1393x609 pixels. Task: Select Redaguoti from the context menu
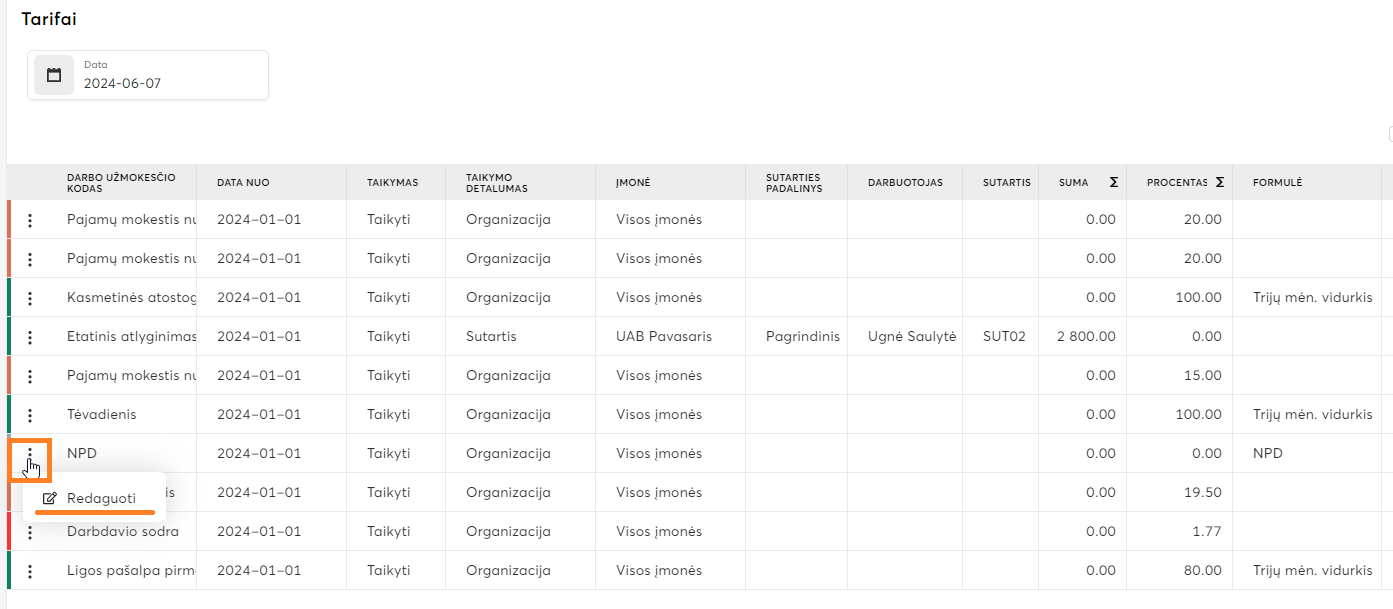[100, 498]
